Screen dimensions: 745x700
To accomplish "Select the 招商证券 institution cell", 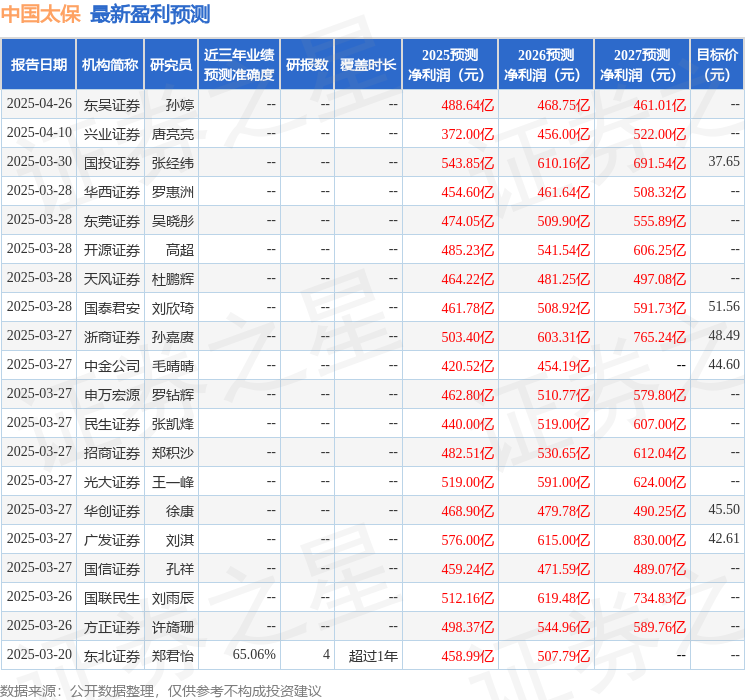I will tap(112, 453).
